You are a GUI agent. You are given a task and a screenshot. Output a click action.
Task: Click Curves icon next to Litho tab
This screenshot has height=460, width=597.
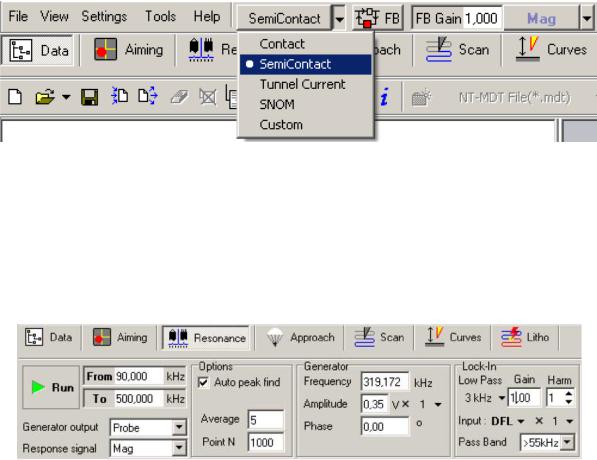pyautogui.click(x=435, y=337)
